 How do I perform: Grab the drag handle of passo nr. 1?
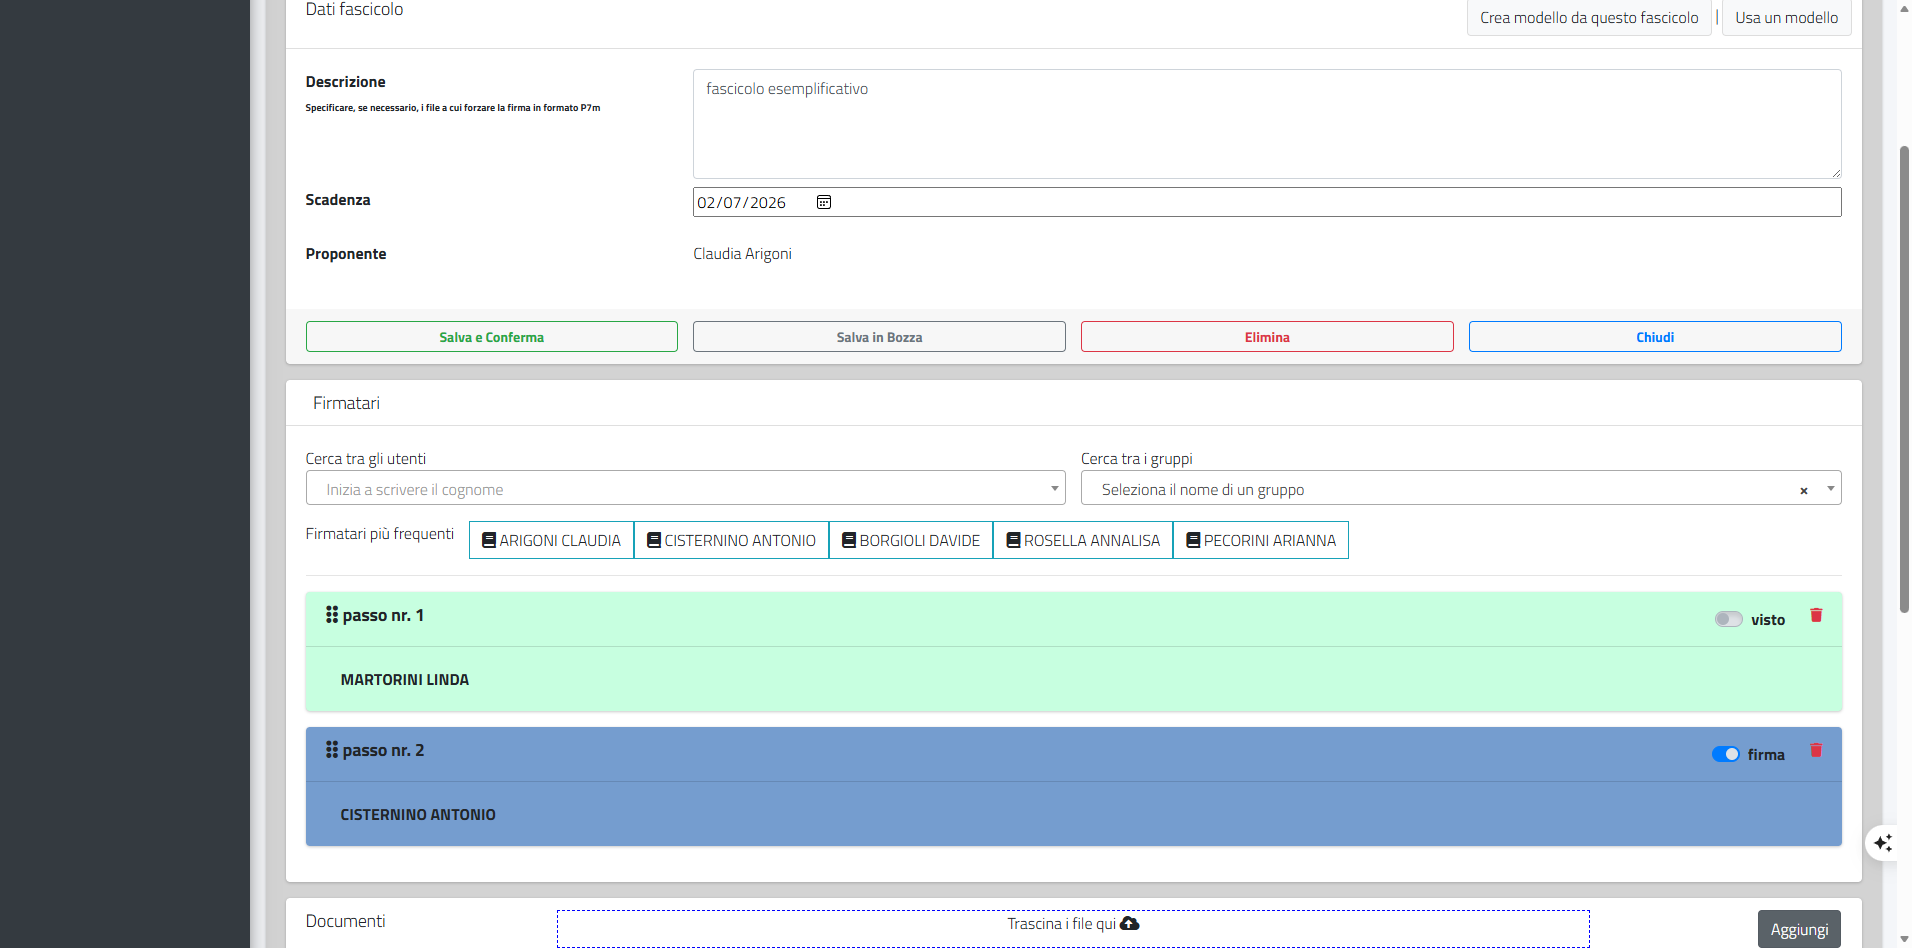pos(332,614)
